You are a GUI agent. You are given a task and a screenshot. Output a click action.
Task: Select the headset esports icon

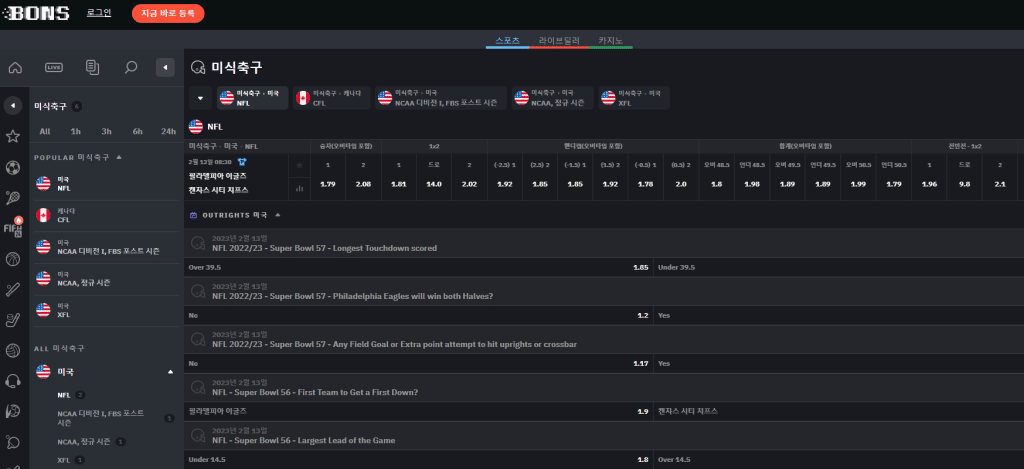point(12,381)
